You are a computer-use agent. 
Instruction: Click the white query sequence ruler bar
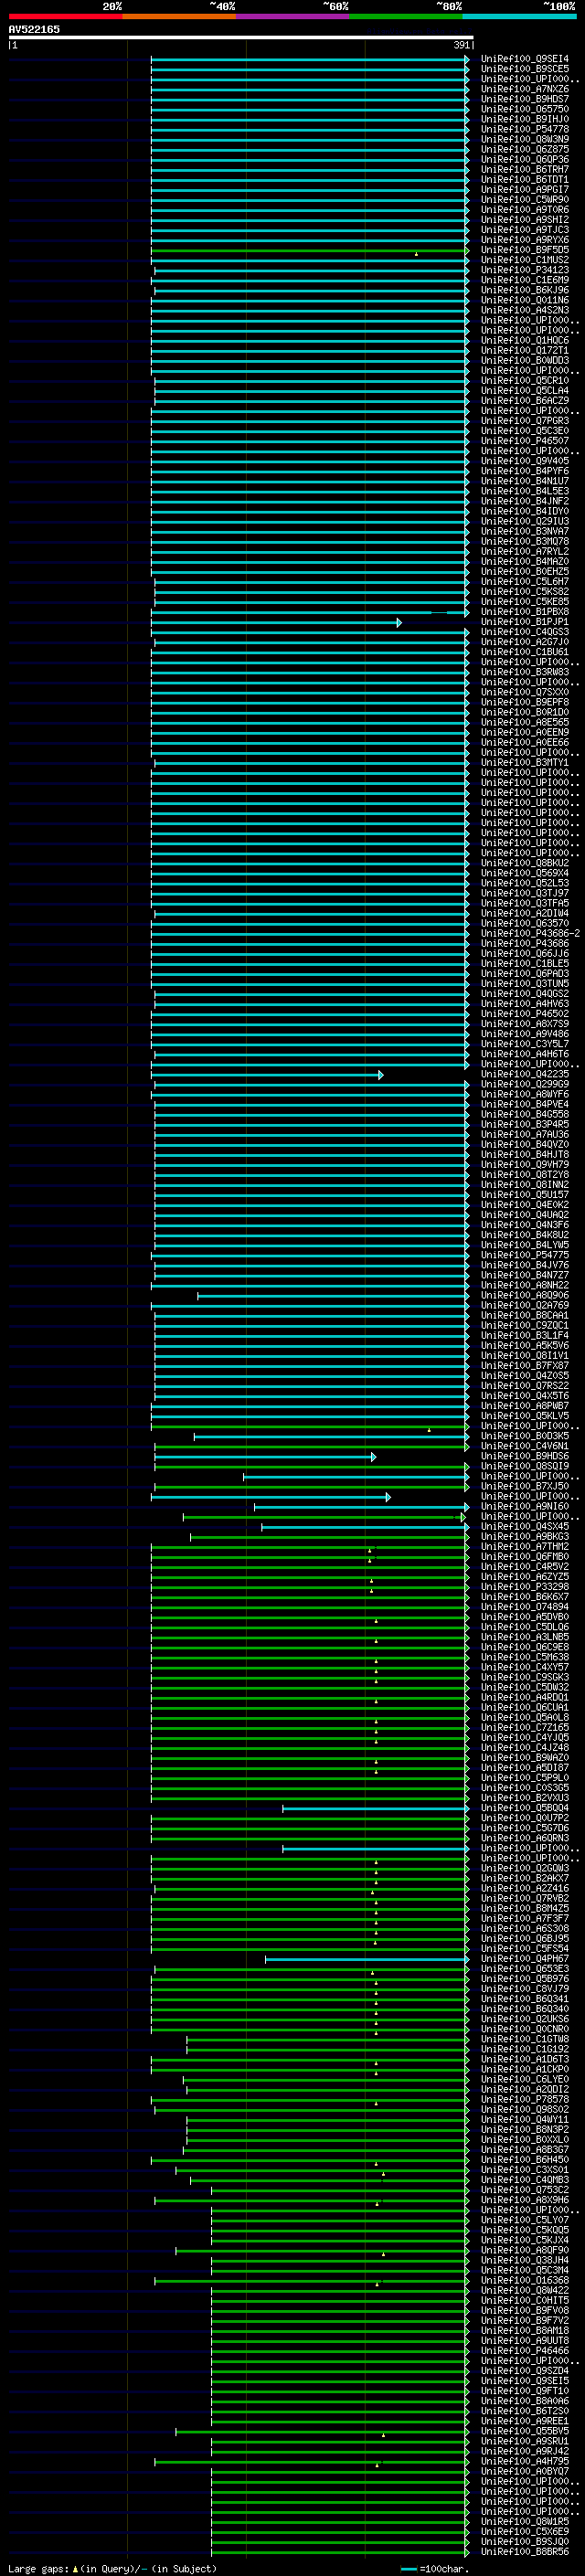[241, 38]
